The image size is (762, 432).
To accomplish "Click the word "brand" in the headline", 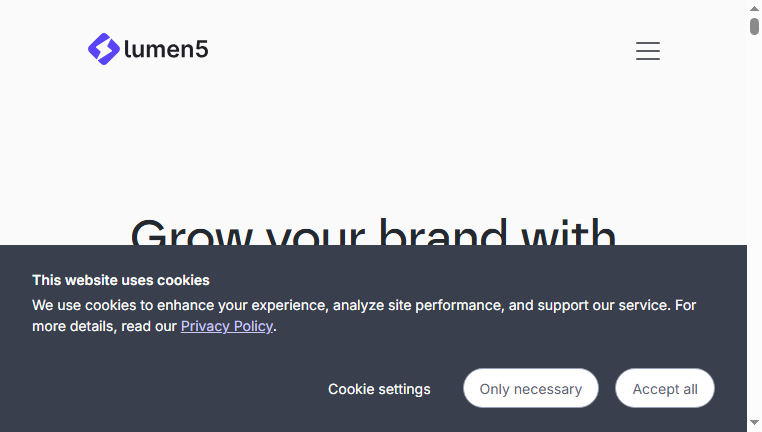I will coord(443,232).
